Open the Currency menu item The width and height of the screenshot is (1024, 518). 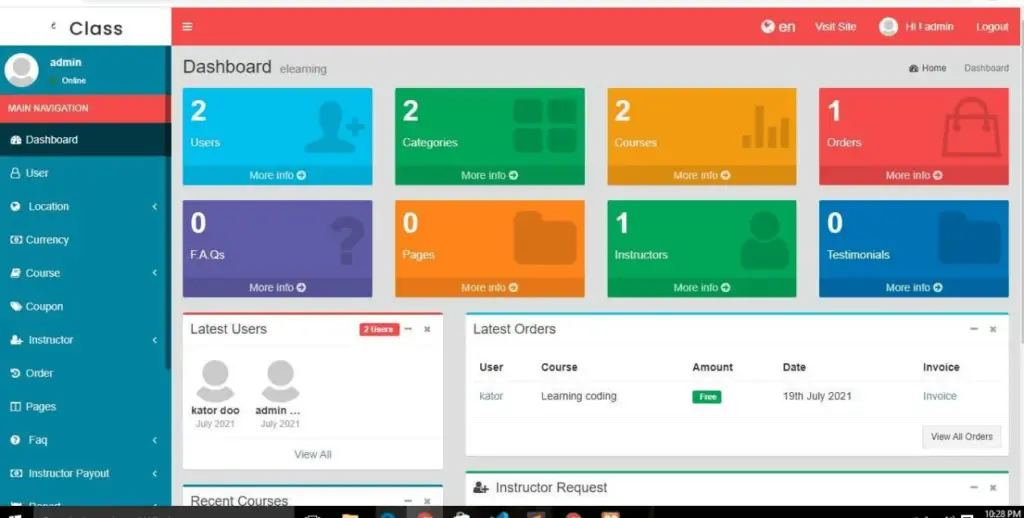point(85,240)
